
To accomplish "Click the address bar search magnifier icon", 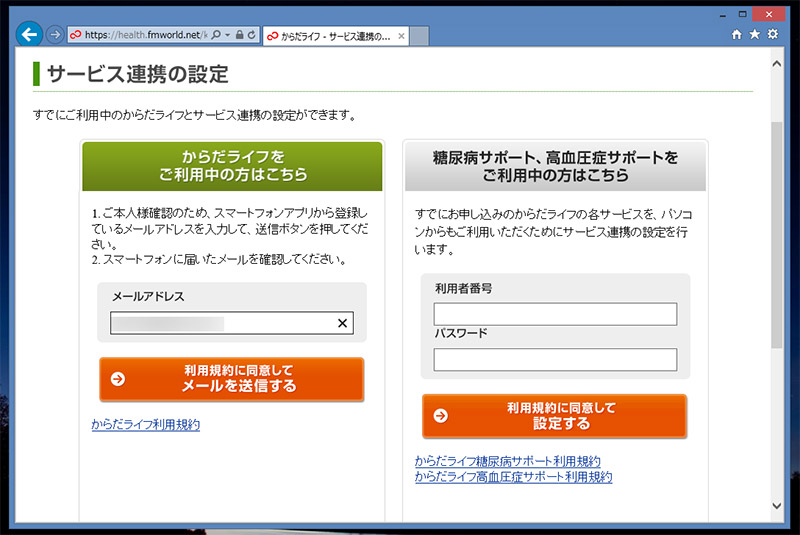I will point(216,34).
